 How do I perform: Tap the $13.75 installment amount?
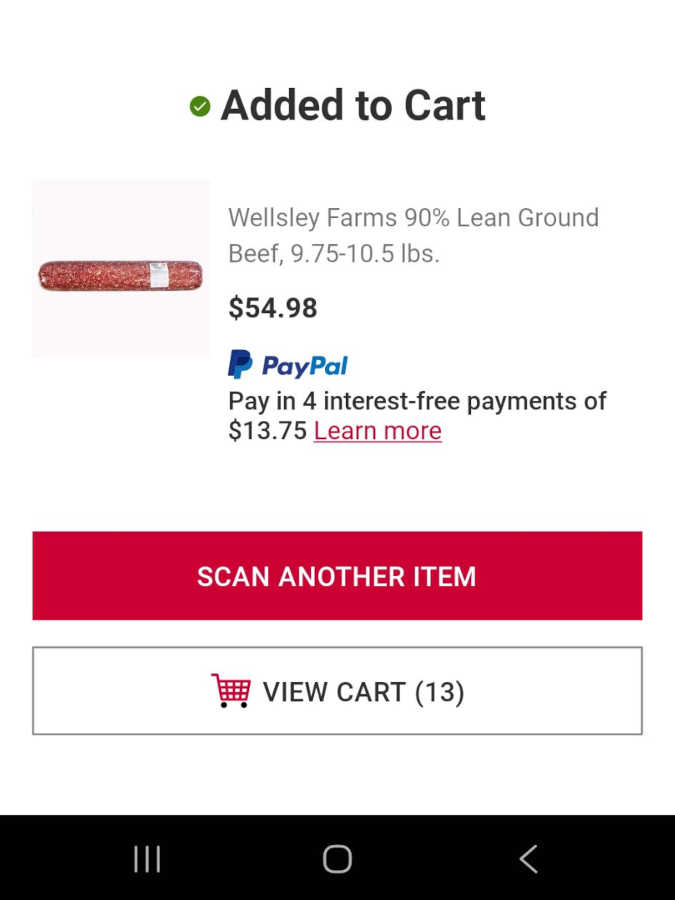click(x=267, y=431)
